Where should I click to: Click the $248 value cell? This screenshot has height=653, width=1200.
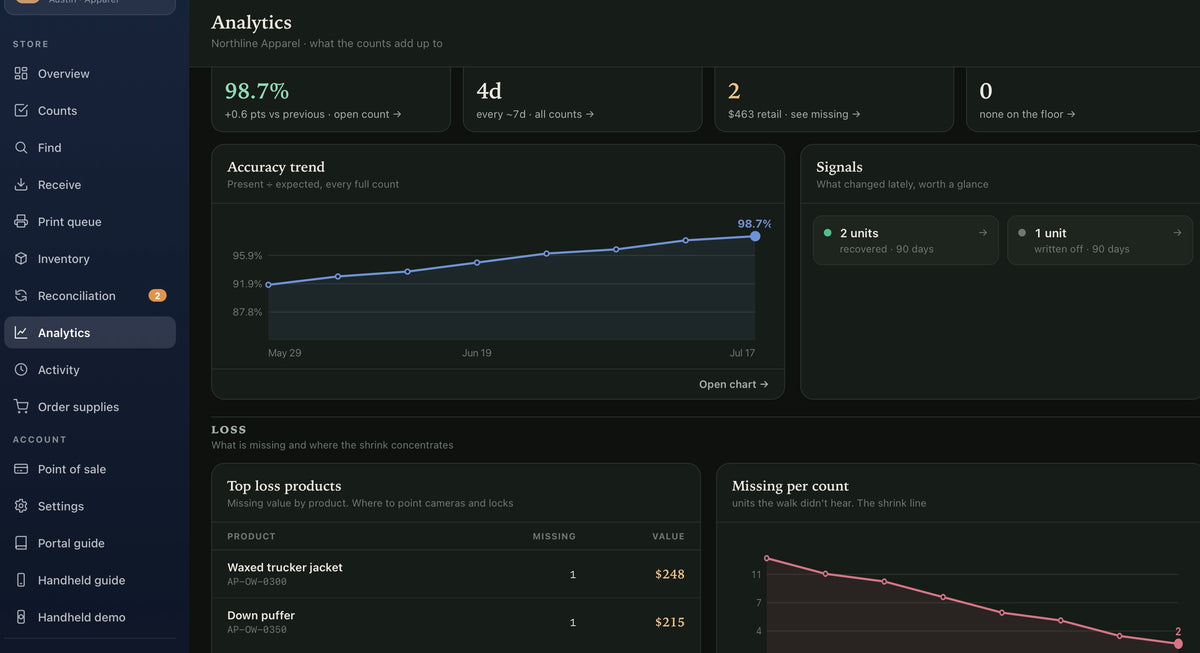[x=670, y=574]
